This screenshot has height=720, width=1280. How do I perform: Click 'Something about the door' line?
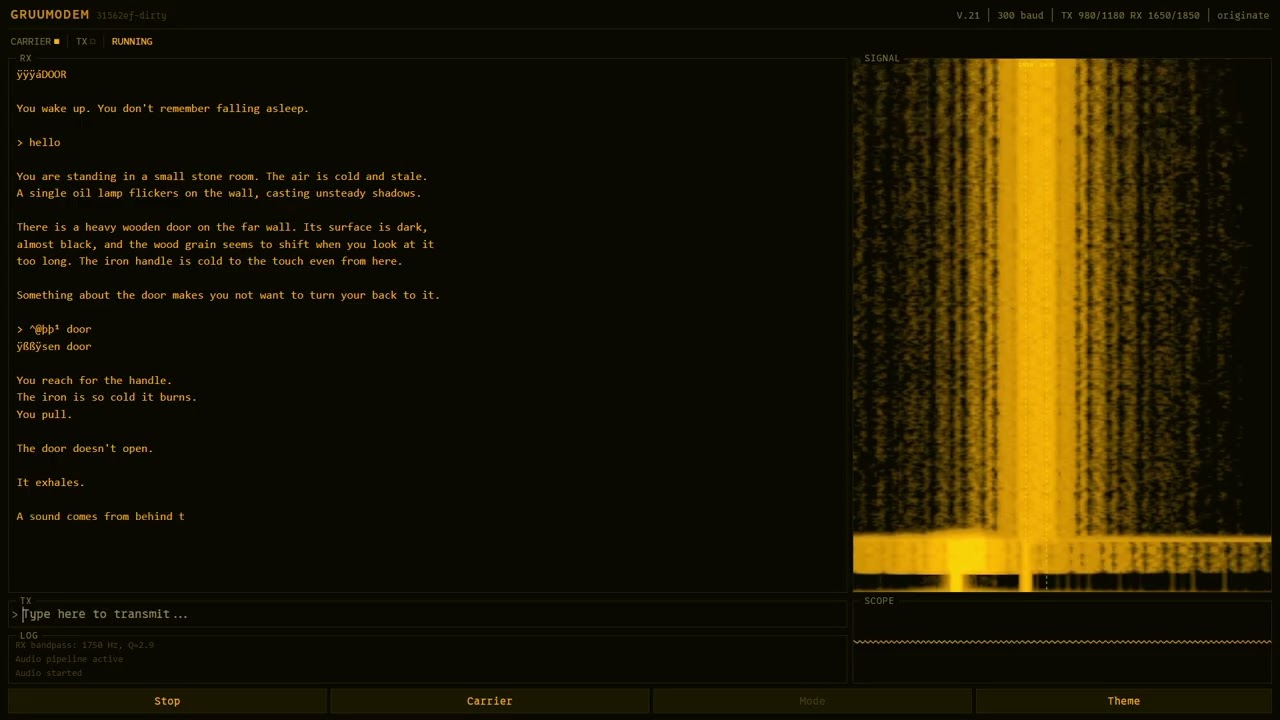[x=228, y=295]
